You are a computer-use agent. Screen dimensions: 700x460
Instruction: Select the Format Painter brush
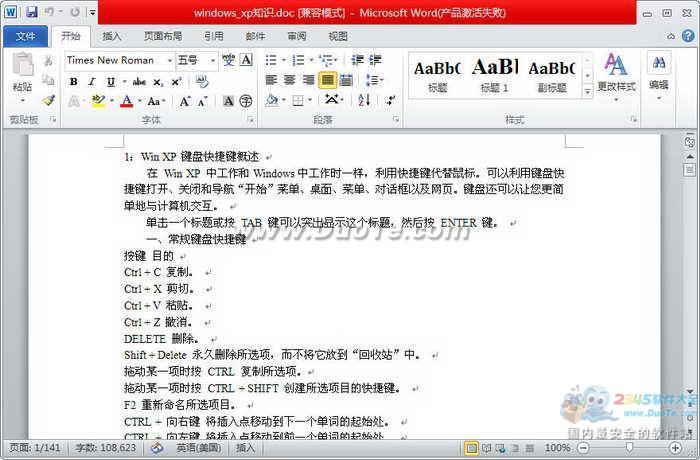click(48, 100)
